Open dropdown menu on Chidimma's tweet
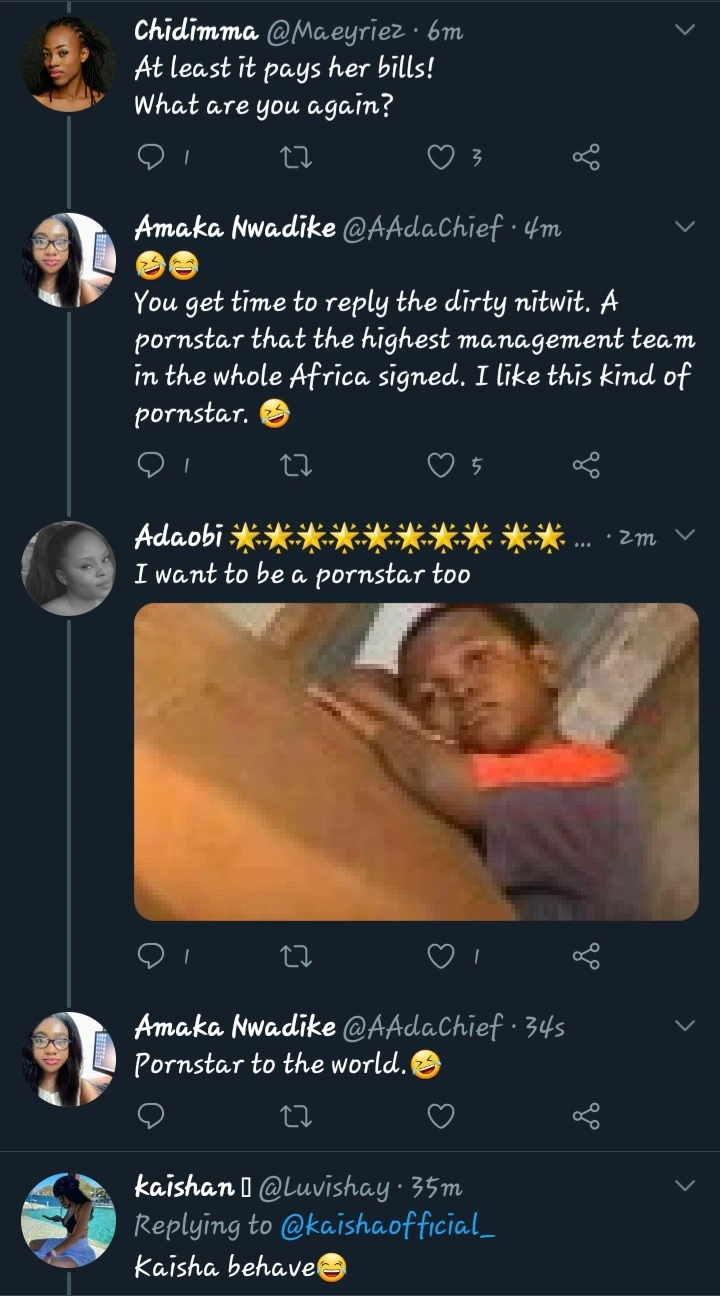This screenshot has height=1296, width=720. tap(685, 30)
